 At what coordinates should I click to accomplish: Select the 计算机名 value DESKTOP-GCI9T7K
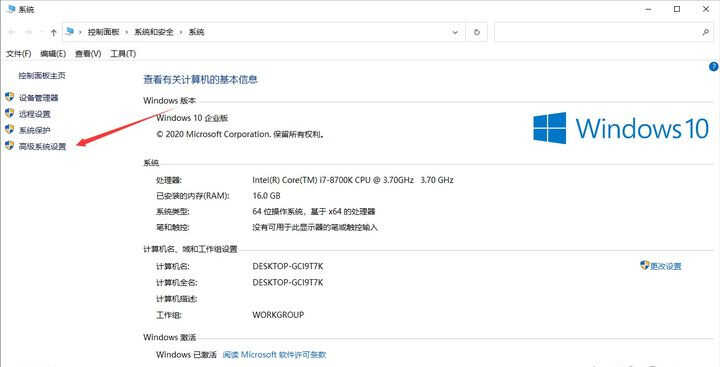288,266
